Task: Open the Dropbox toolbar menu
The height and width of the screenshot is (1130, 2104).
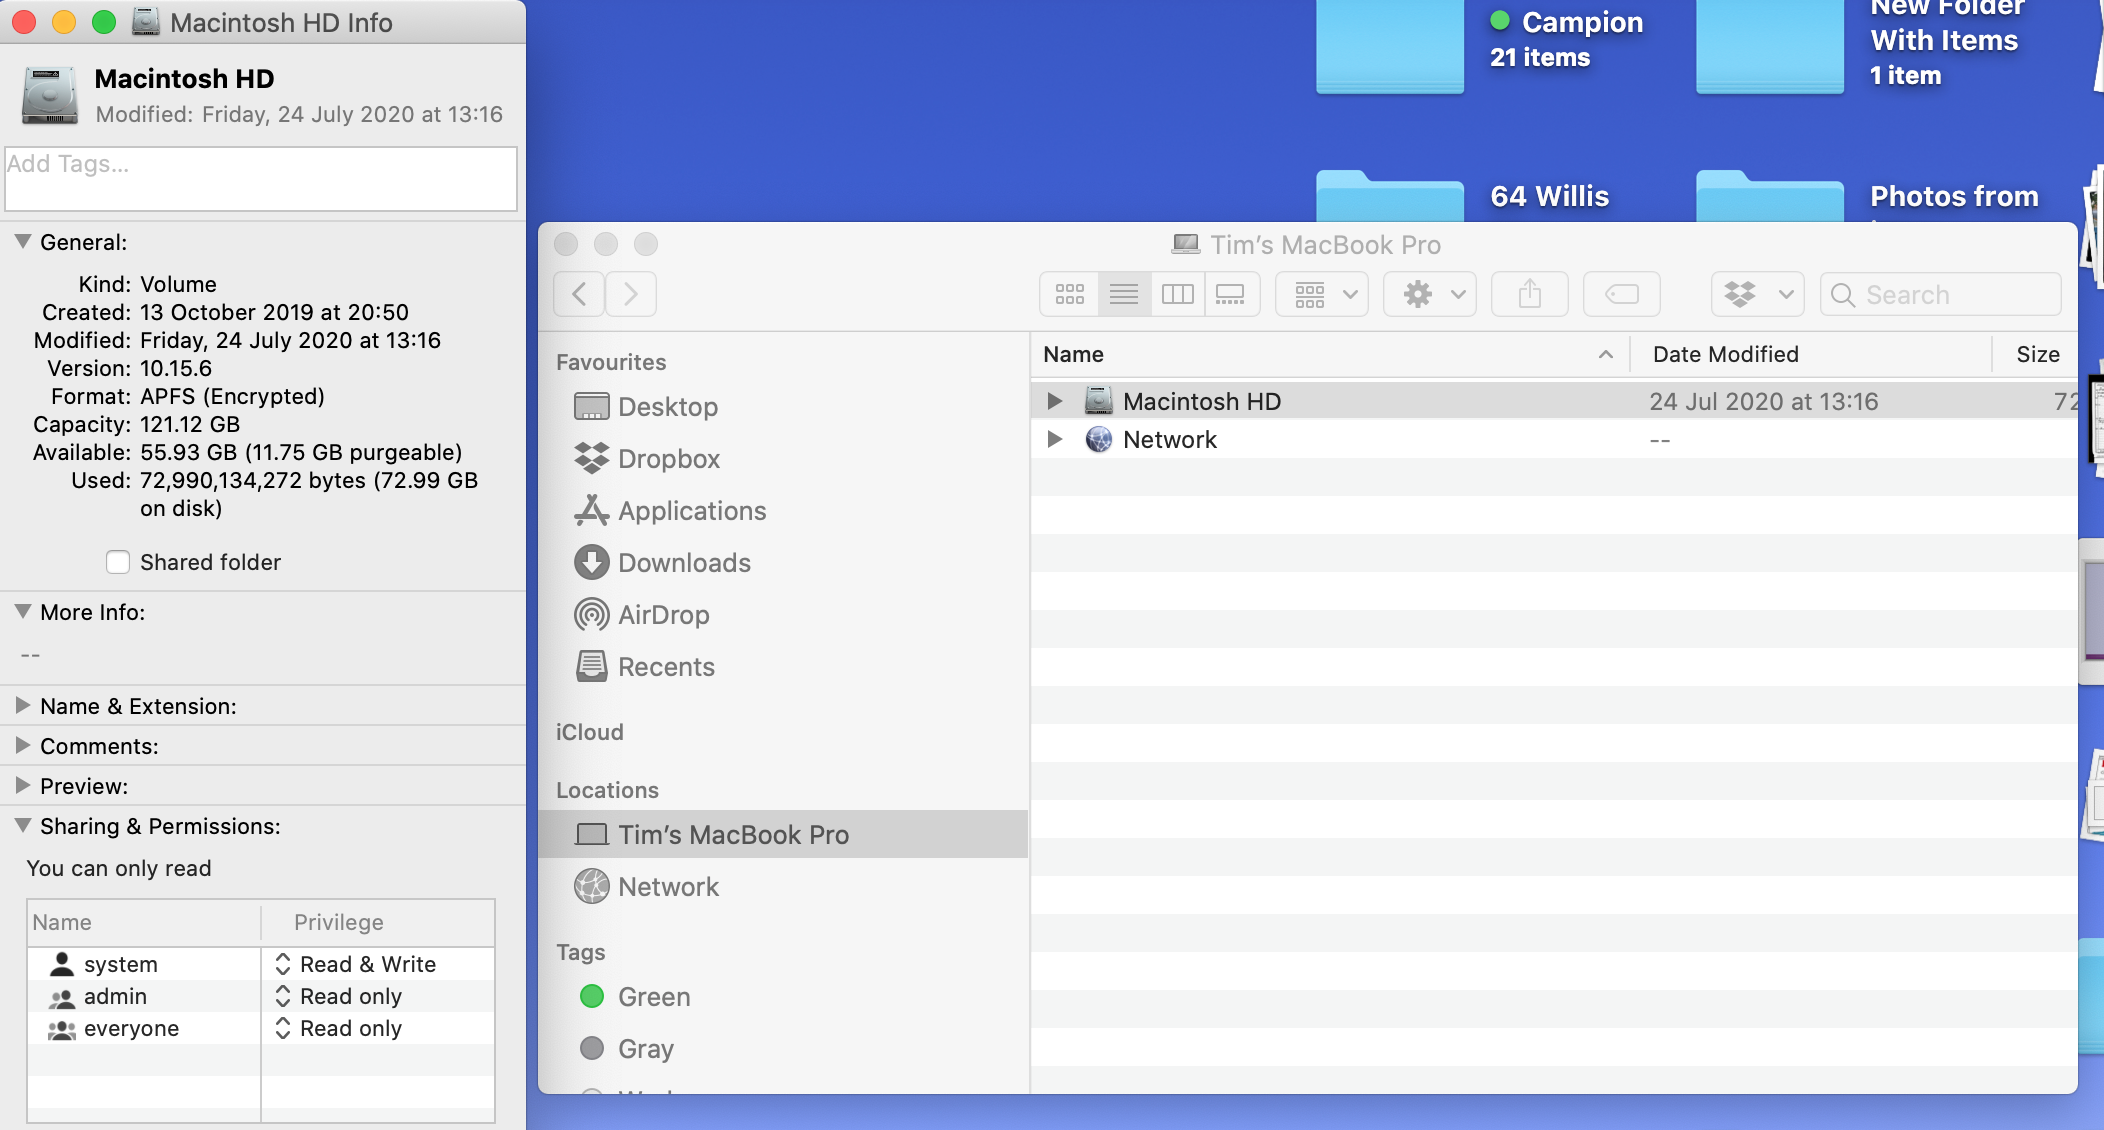Action: (x=1757, y=294)
